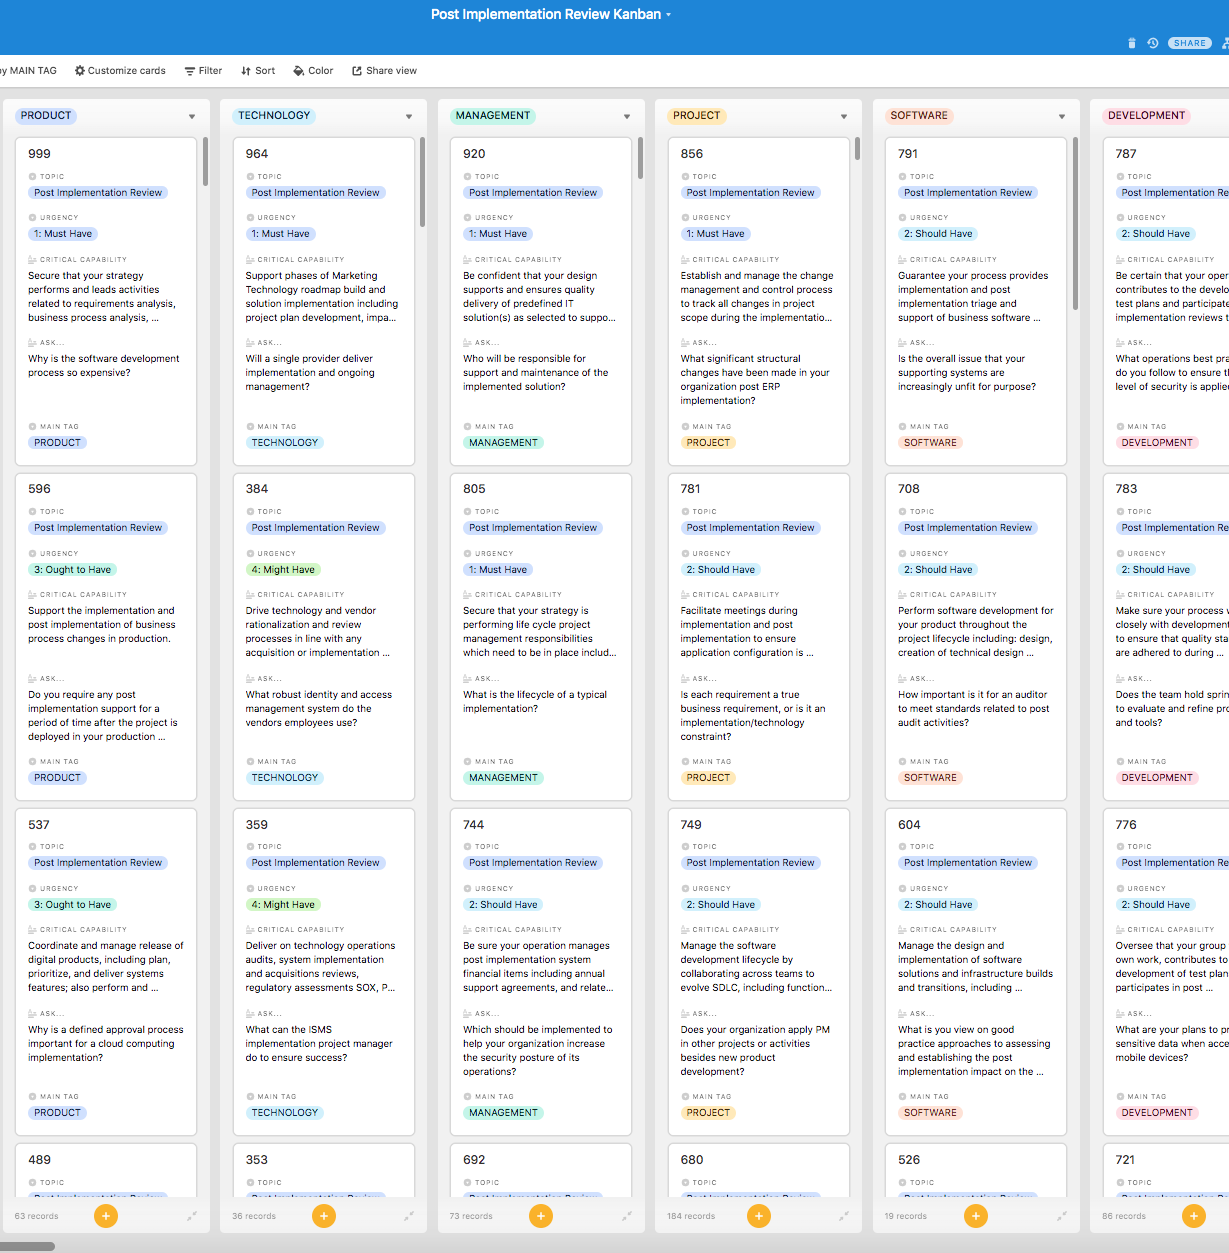This screenshot has height=1253, width=1229.
Task: Click the horizontal scrollbar at the bottom
Action: (x=28, y=1246)
